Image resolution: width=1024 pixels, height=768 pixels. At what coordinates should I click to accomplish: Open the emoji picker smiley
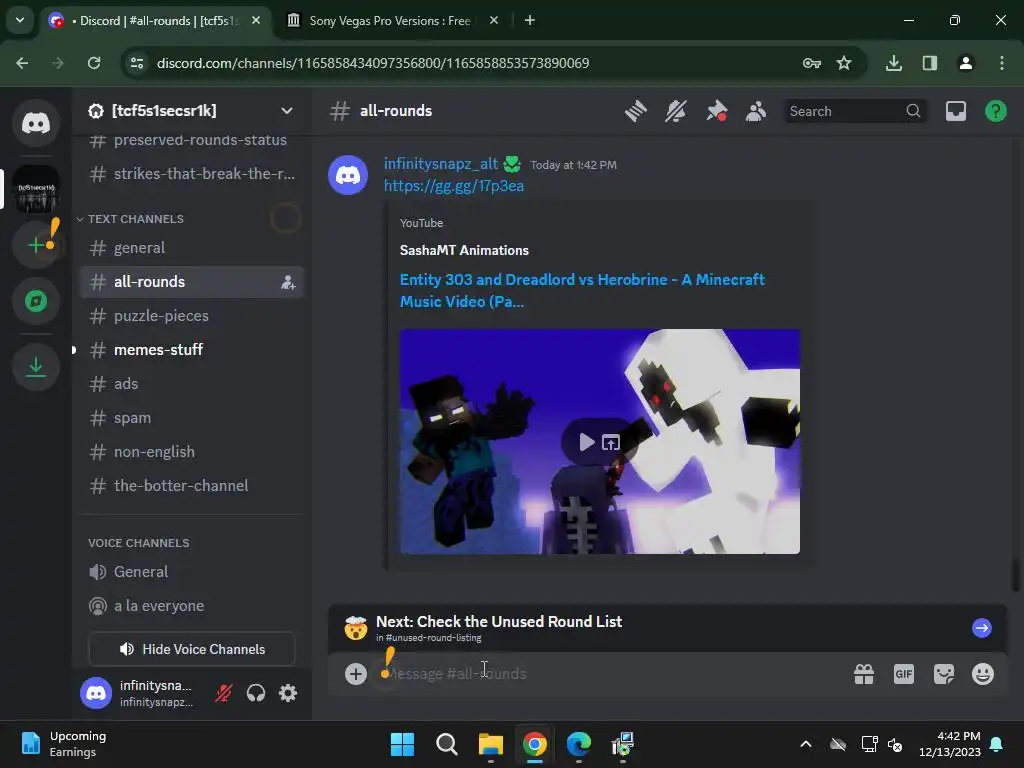pyautogui.click(x=983, y=674)
